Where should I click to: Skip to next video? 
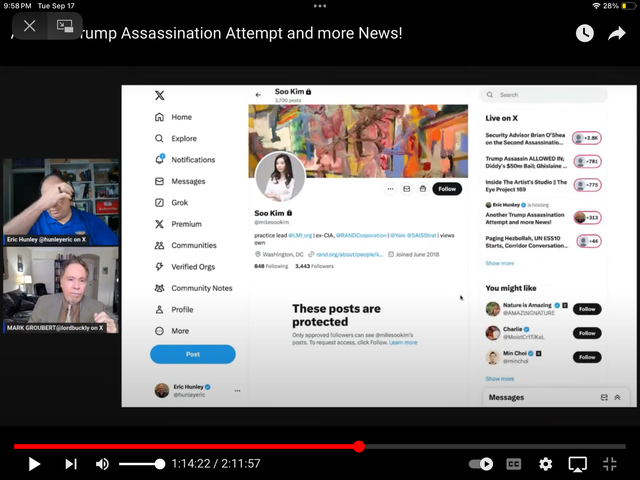(x=71, y=464)
